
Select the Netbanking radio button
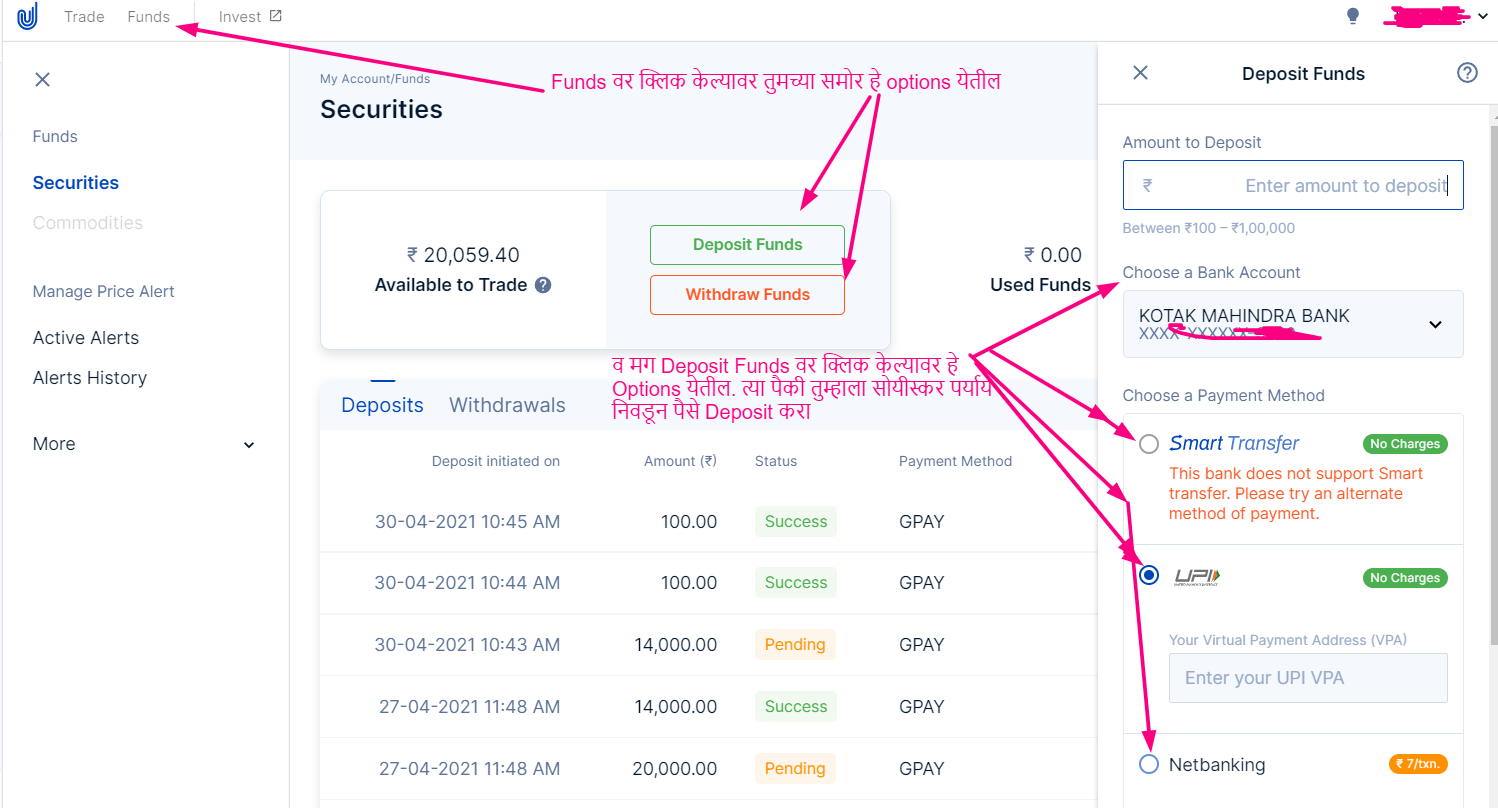pyautogui.click(x=1149, y=764)
